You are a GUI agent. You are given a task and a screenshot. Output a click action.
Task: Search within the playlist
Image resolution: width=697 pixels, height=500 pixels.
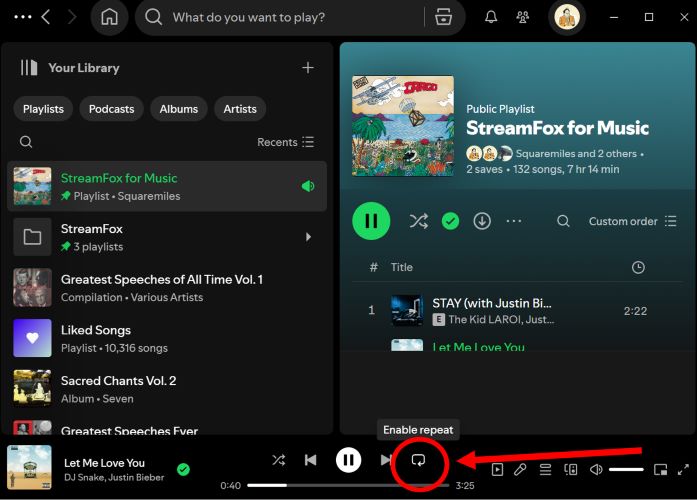click(x=563, y=221)
